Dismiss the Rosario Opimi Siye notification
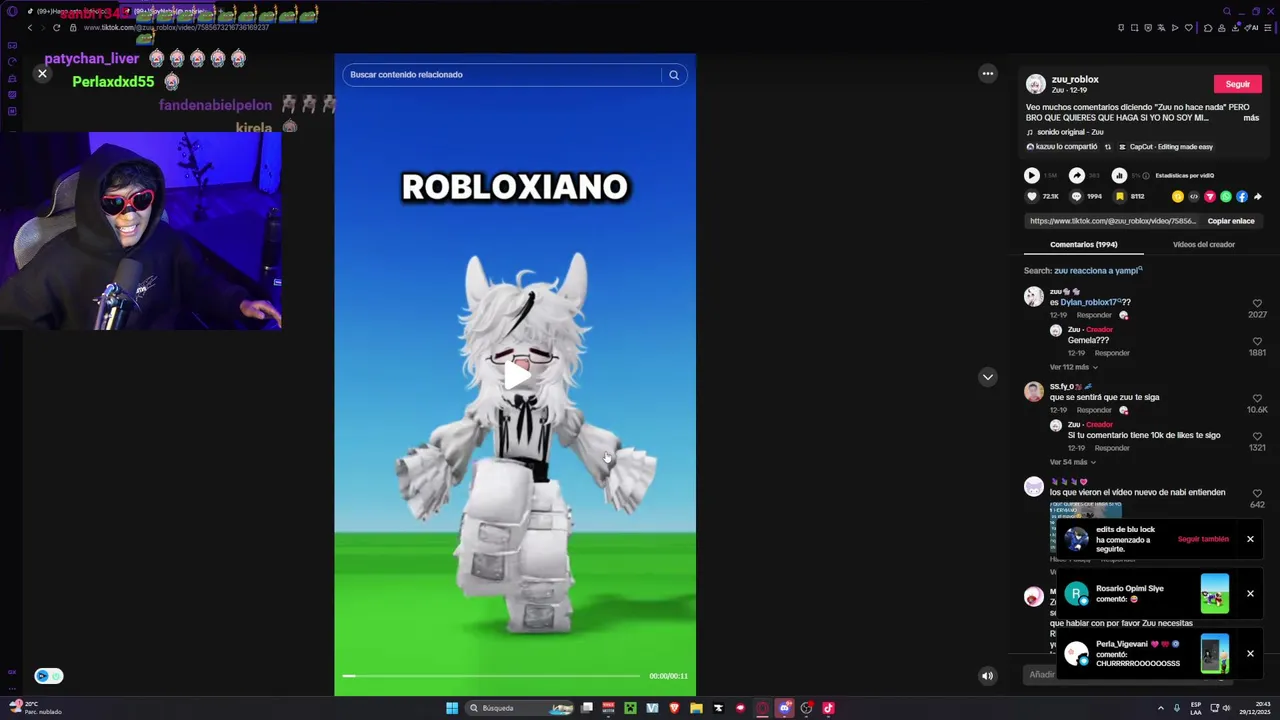The width and height of the screenshot is (1280, 720). [x=1250, y=594]
